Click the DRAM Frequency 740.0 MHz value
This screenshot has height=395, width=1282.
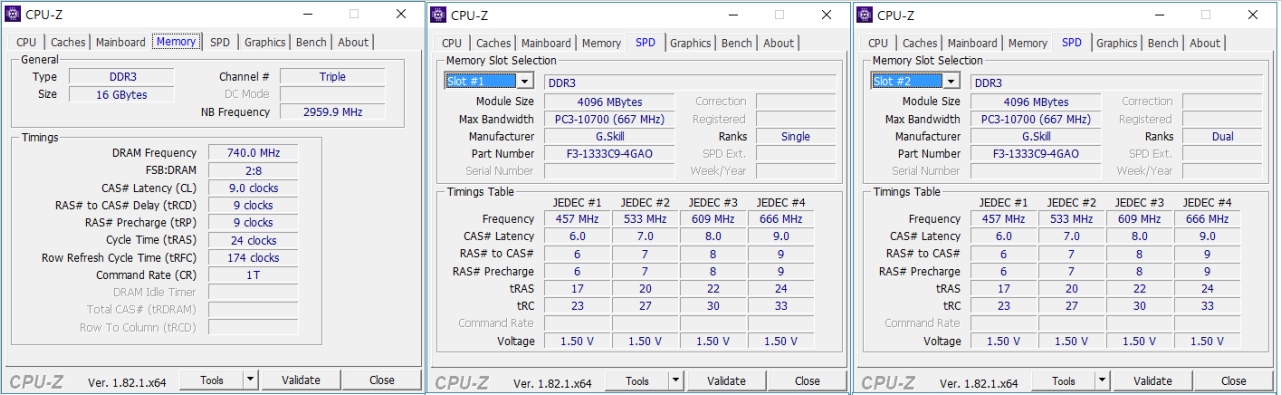253,153
